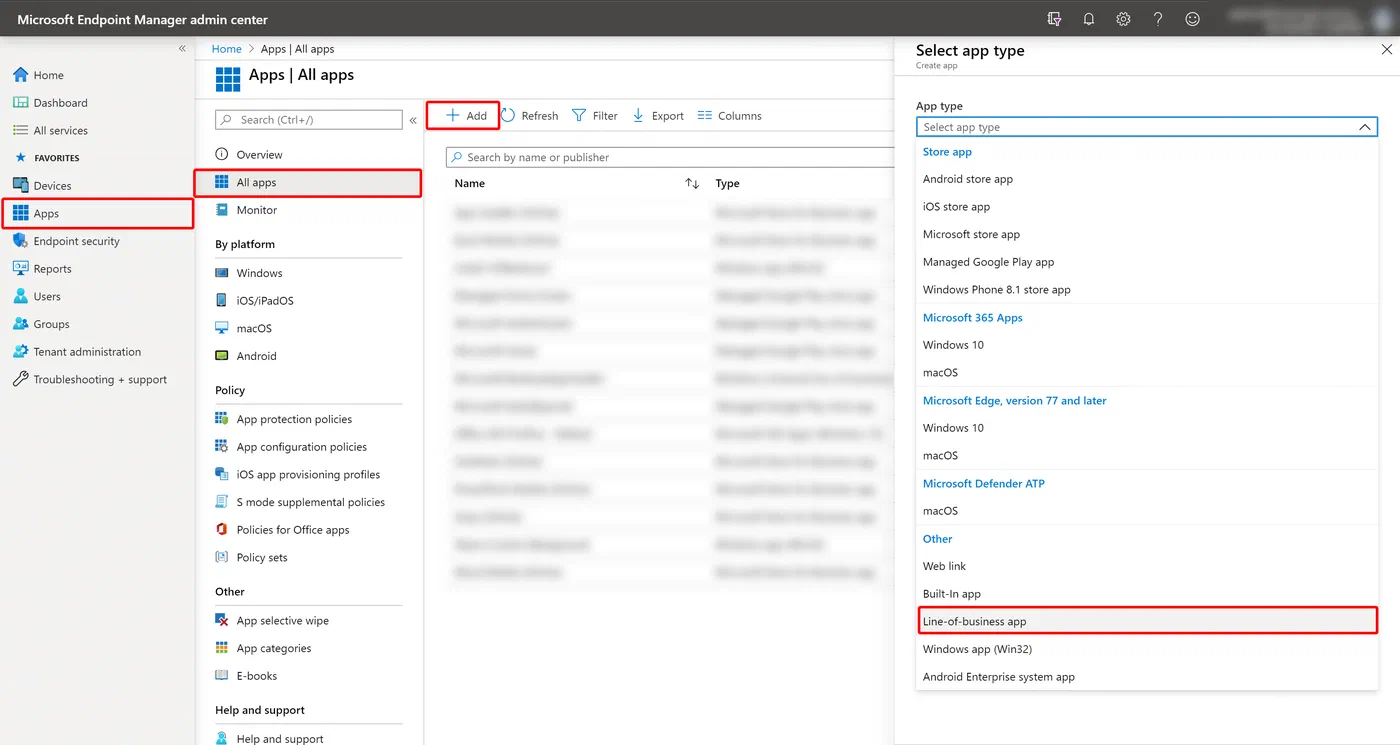
Task: Open App configuration policies
Action: click(x=301, y=447)
